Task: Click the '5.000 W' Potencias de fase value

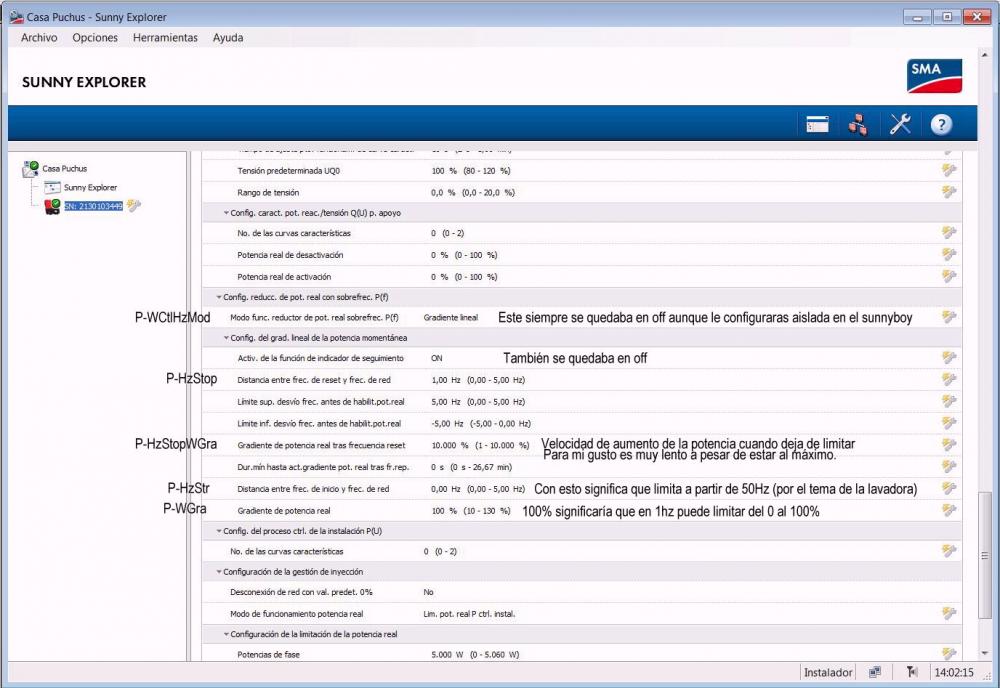Action: pyautogui.click(x=448, y=654)
